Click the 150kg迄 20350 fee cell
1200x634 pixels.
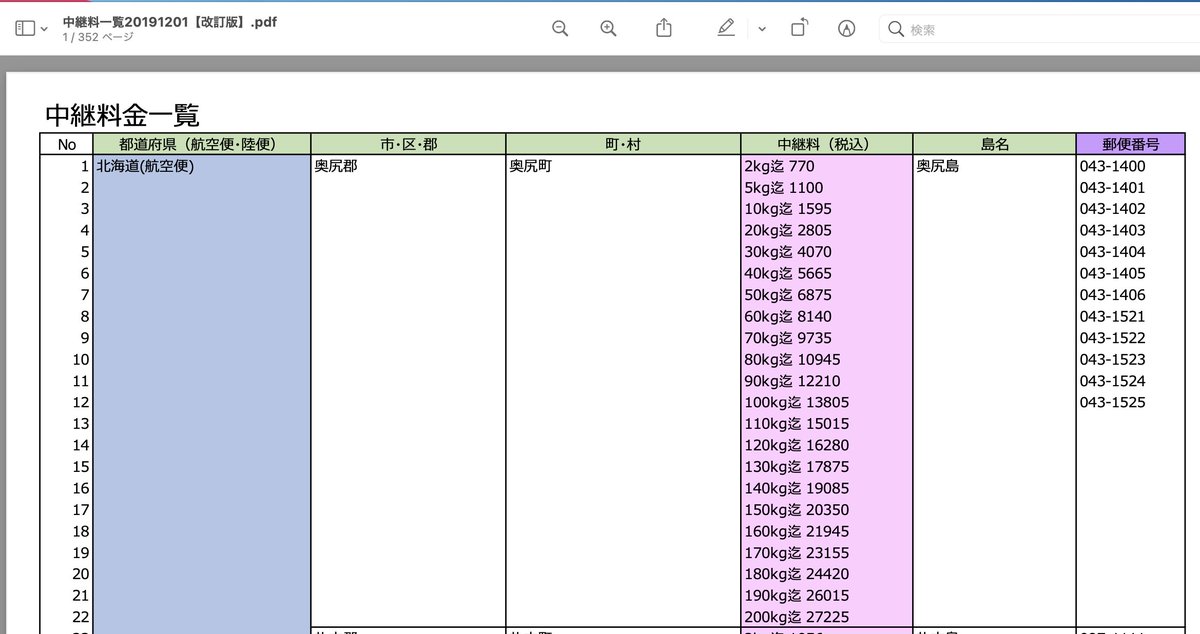coord(796,510)
